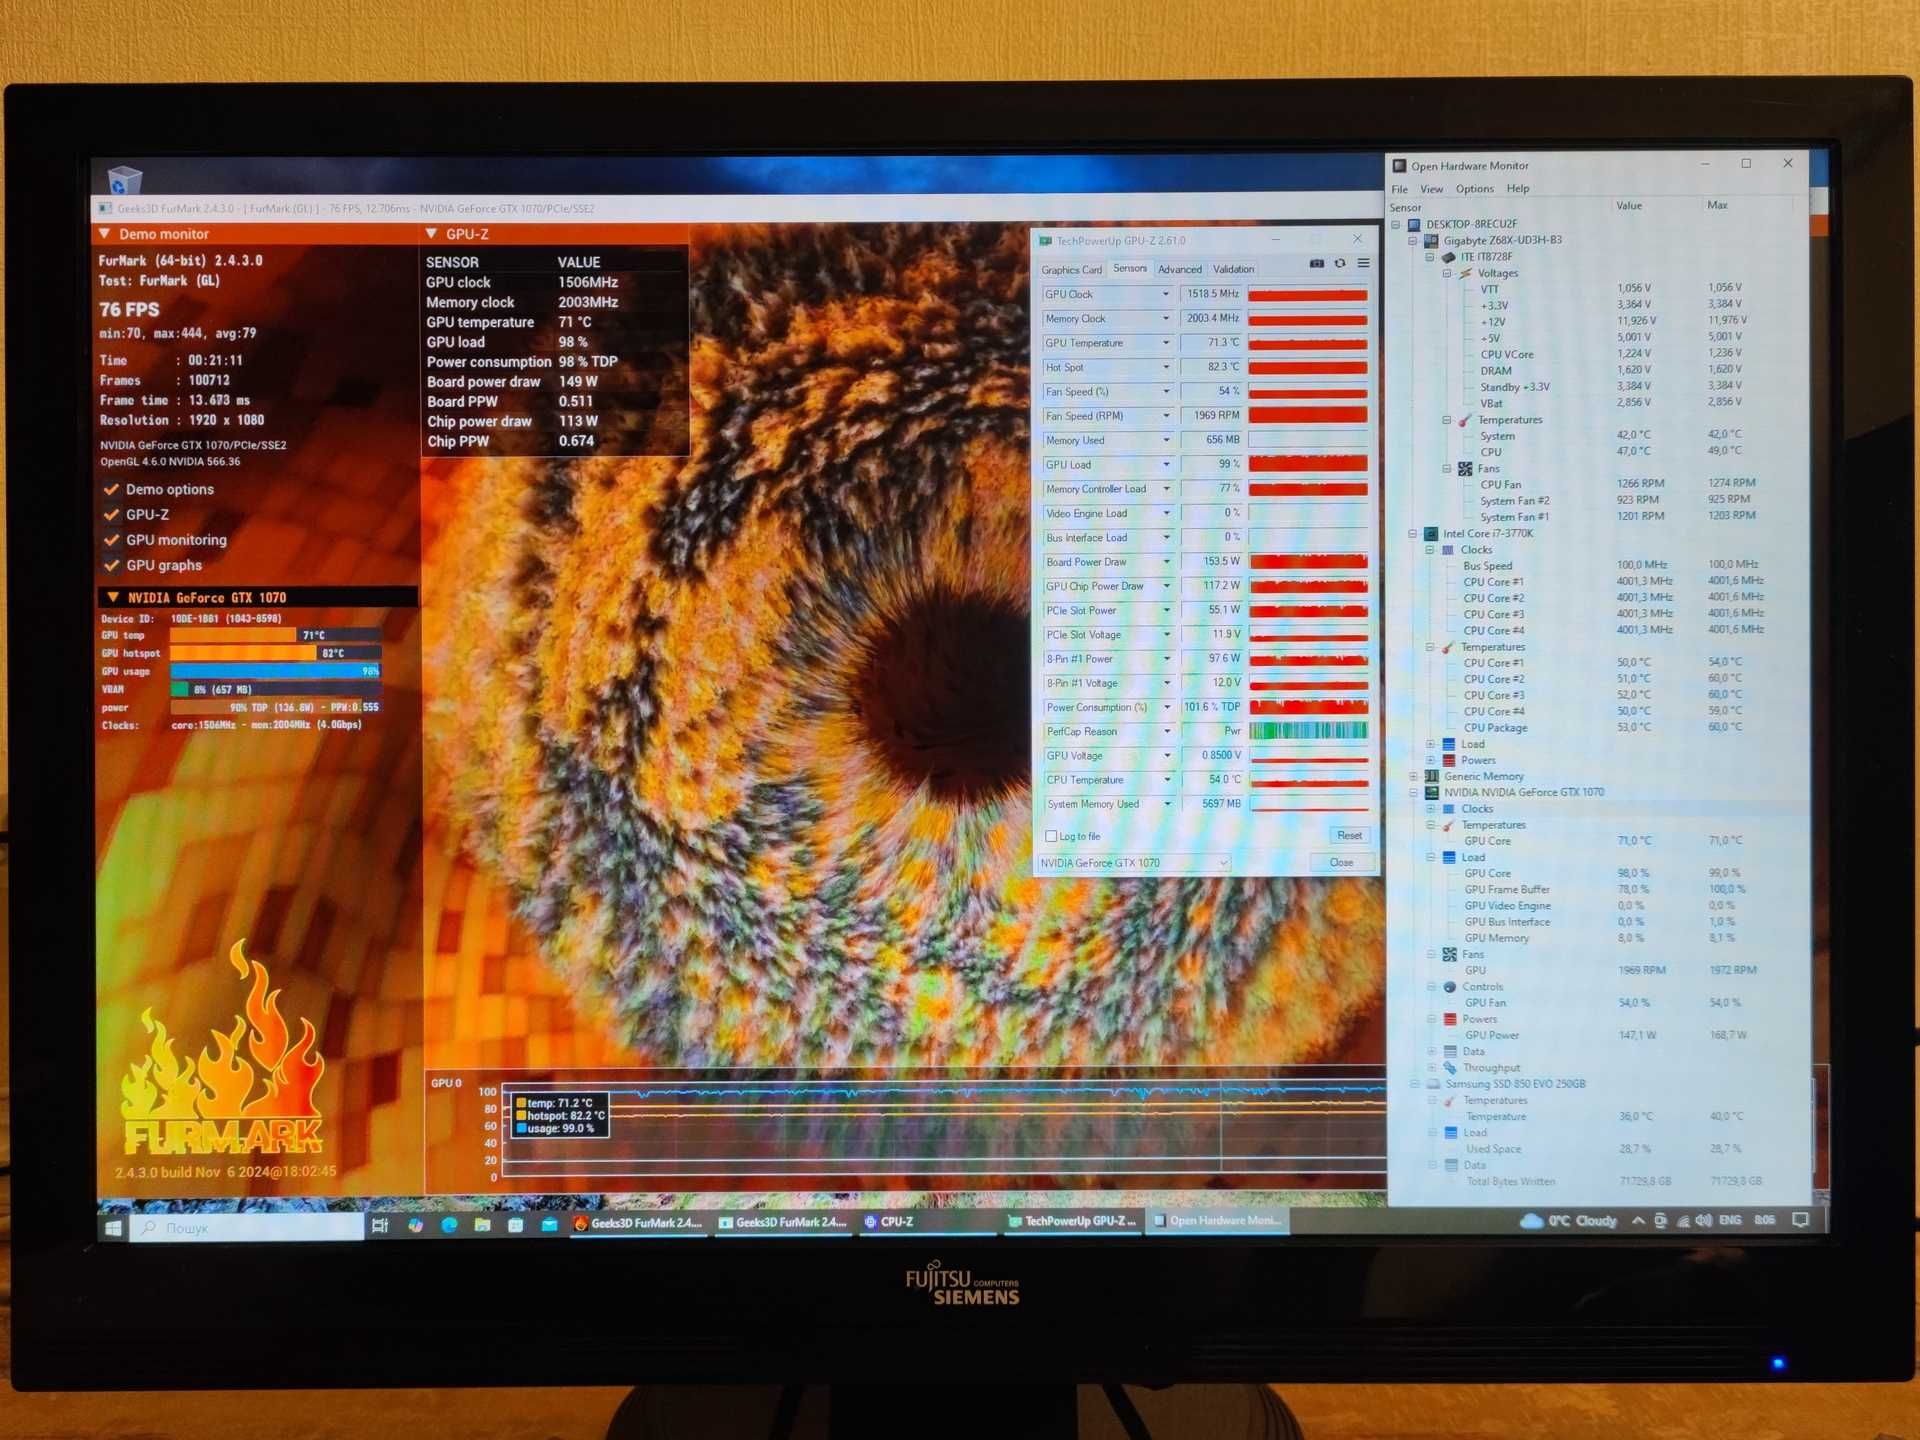
Task: Open the notification center icon
Action: pos(1801,1220)
